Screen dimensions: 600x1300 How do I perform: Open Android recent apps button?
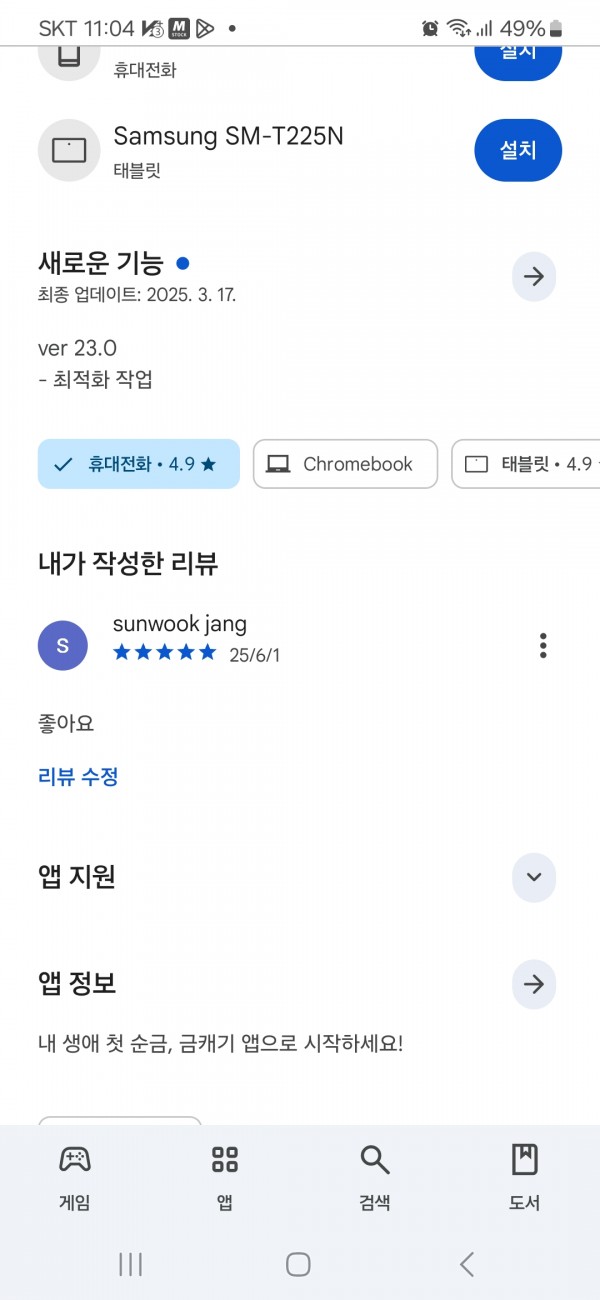point(130,1264)
